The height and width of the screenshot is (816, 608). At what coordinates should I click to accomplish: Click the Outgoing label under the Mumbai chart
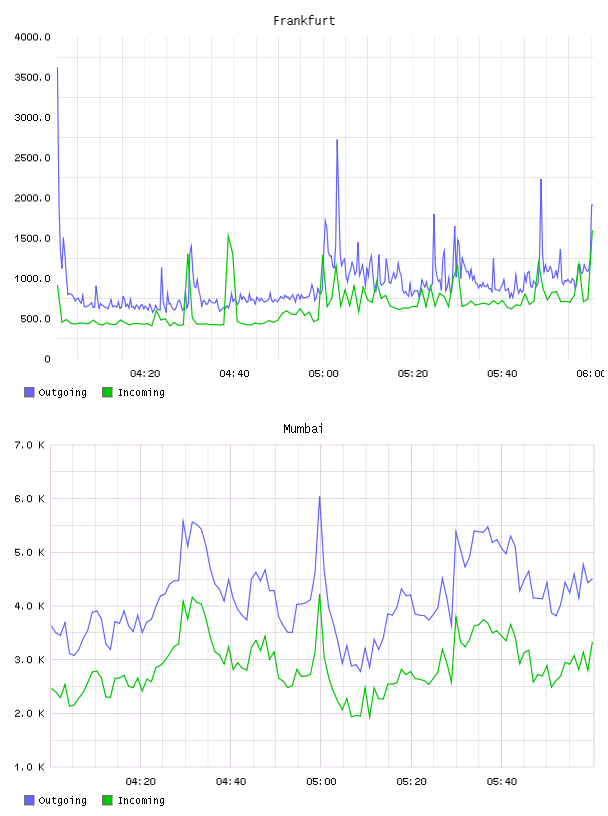[x=62, y=800]
